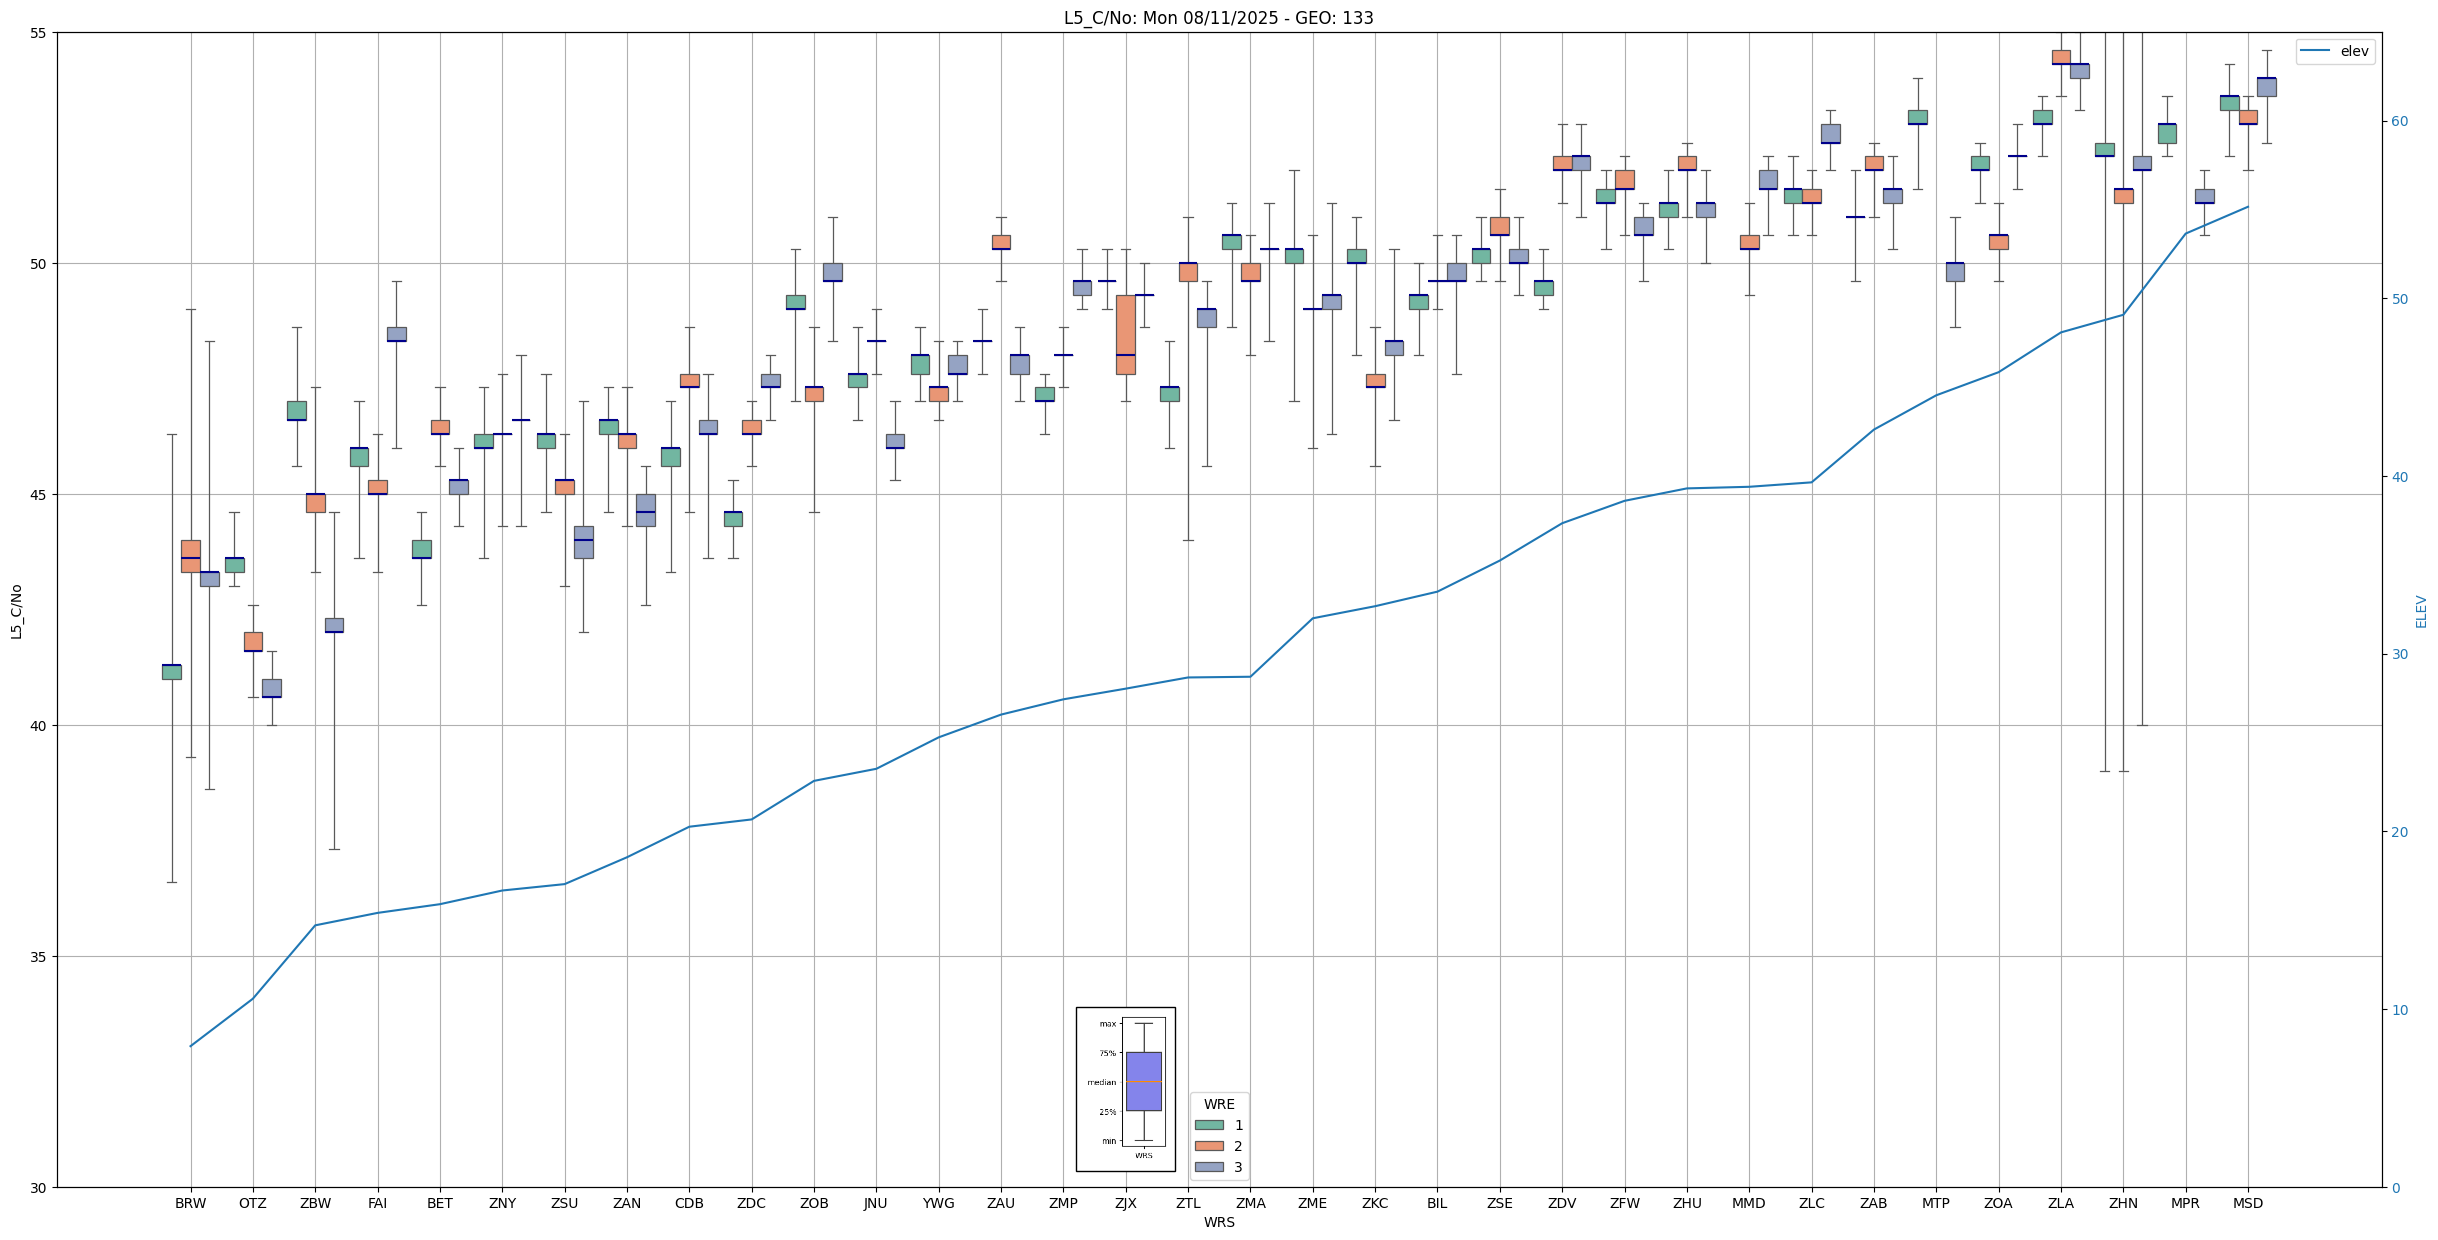
Task: Click the MSD station tick label
Action: [x=2247, y=1203]
